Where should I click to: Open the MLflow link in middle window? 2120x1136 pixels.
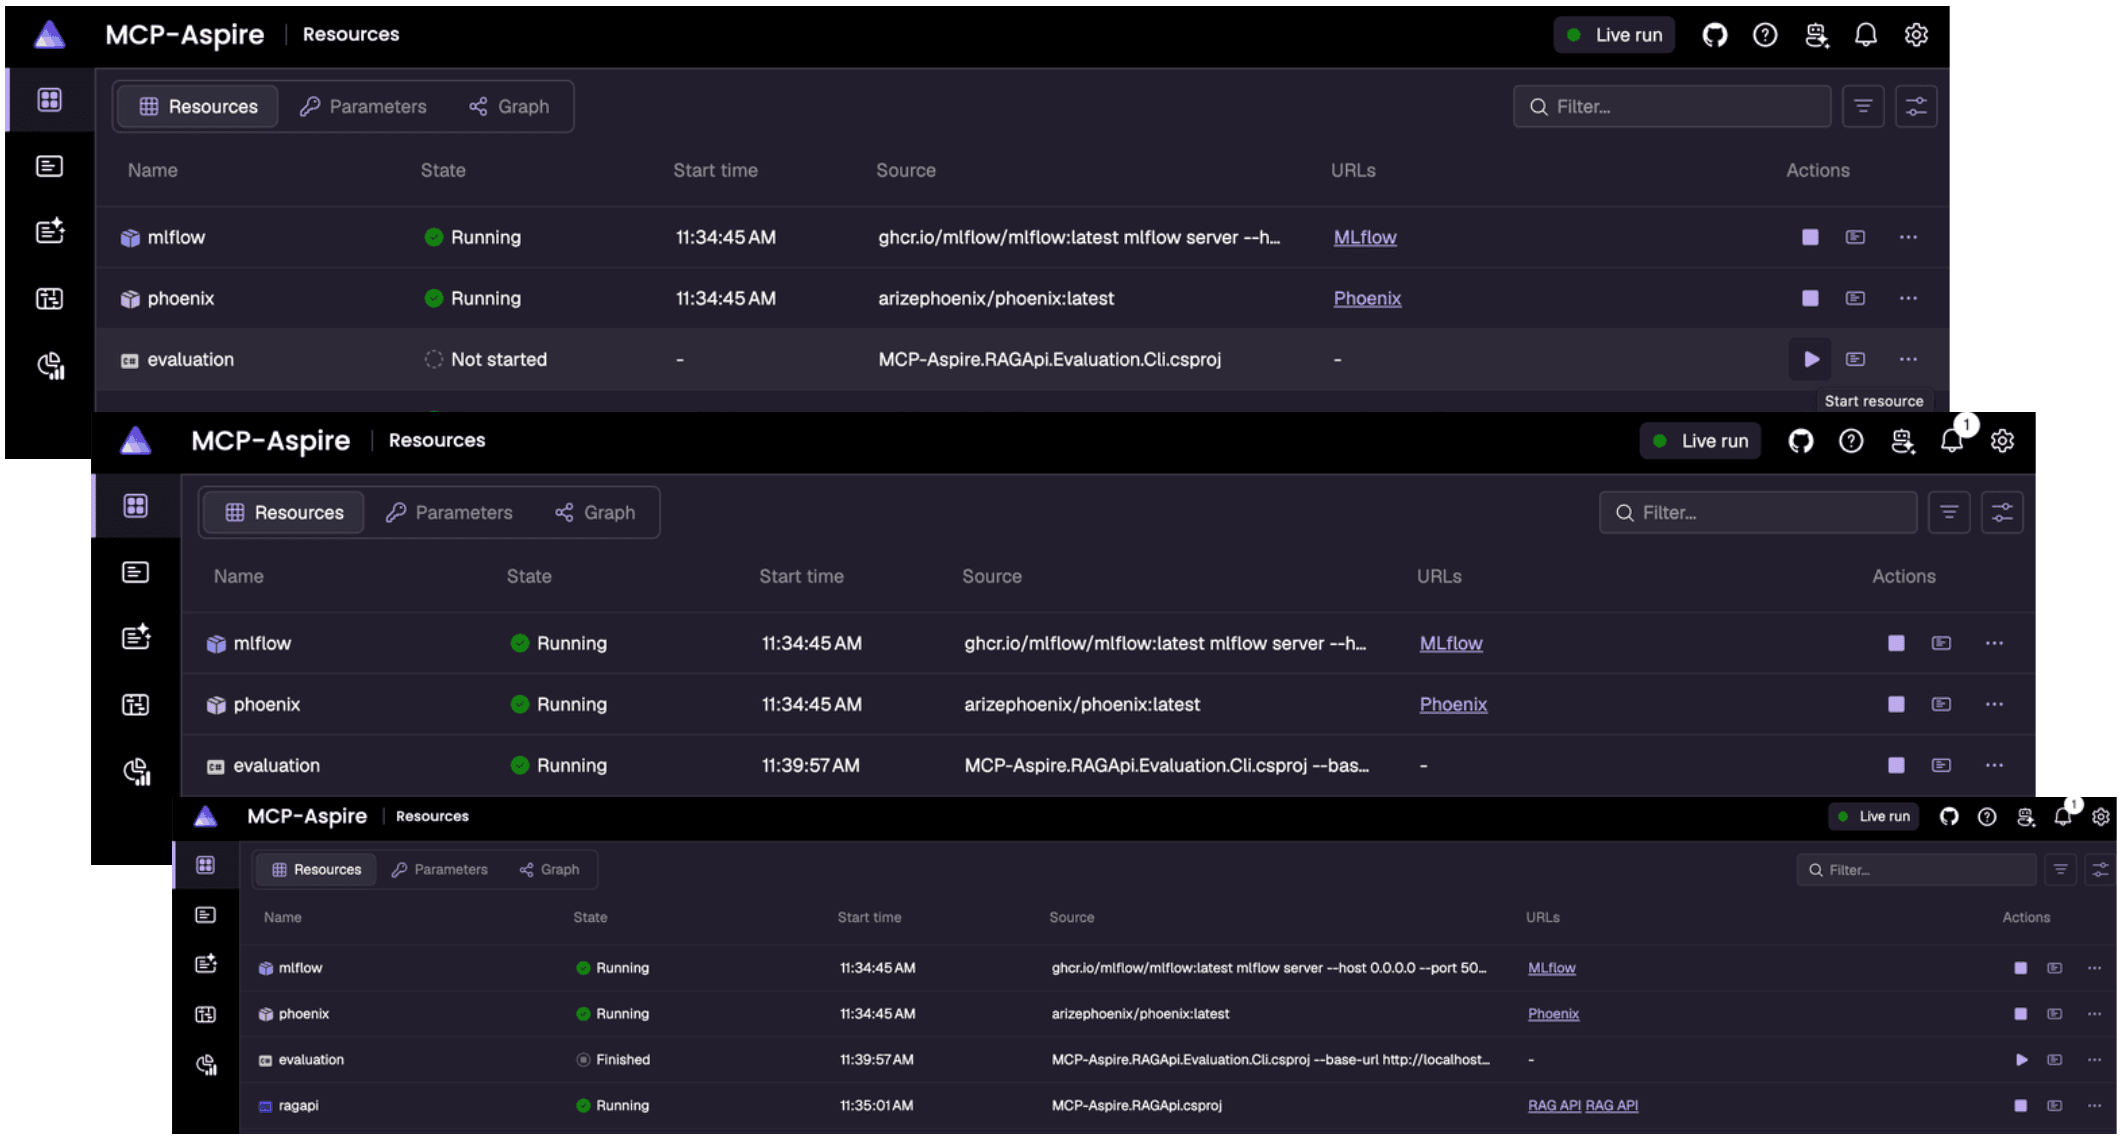pyautogui.click(x=1451, y=643)
